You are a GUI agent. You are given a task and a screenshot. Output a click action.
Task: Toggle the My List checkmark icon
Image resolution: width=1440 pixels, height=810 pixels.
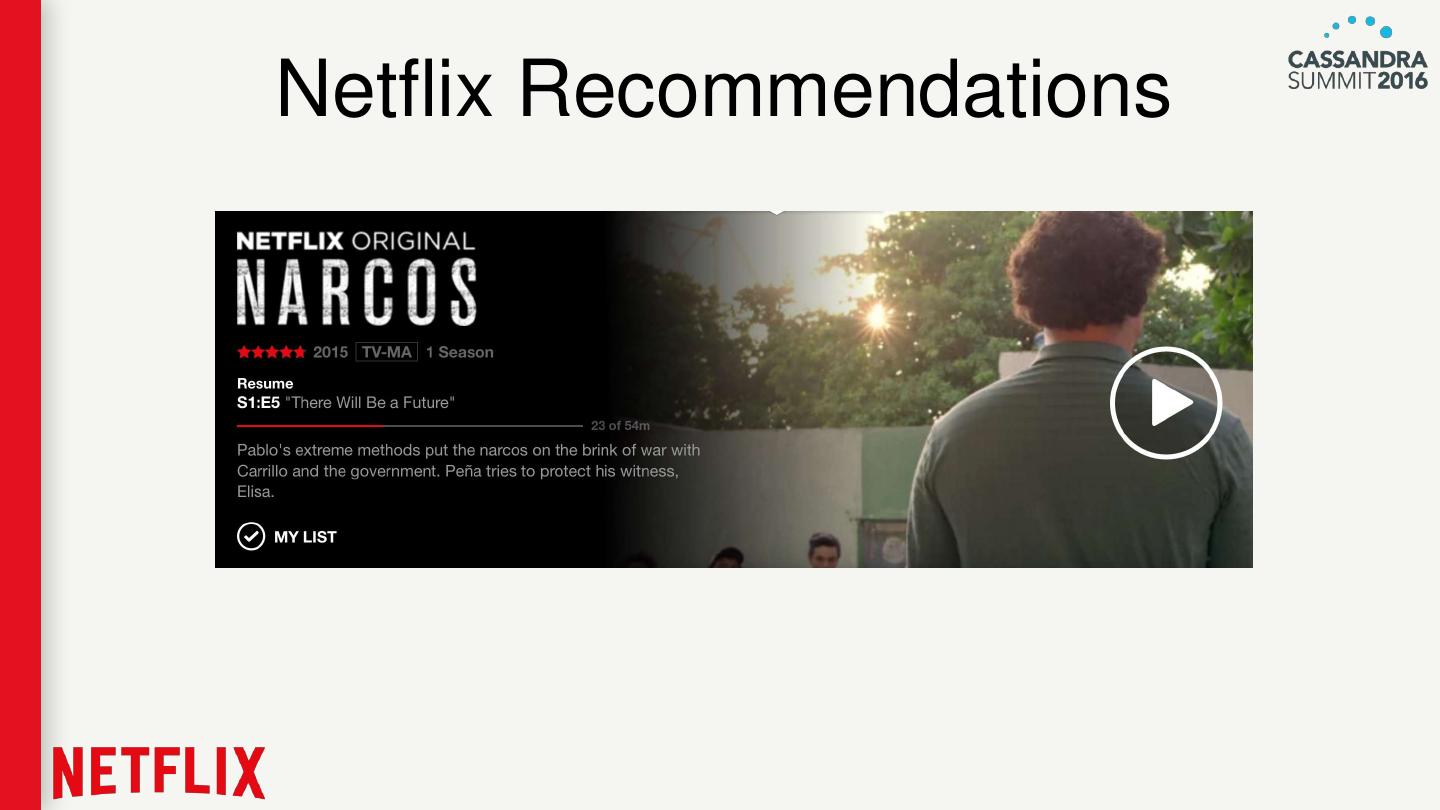pyautogui.click(x=251, y=537)
